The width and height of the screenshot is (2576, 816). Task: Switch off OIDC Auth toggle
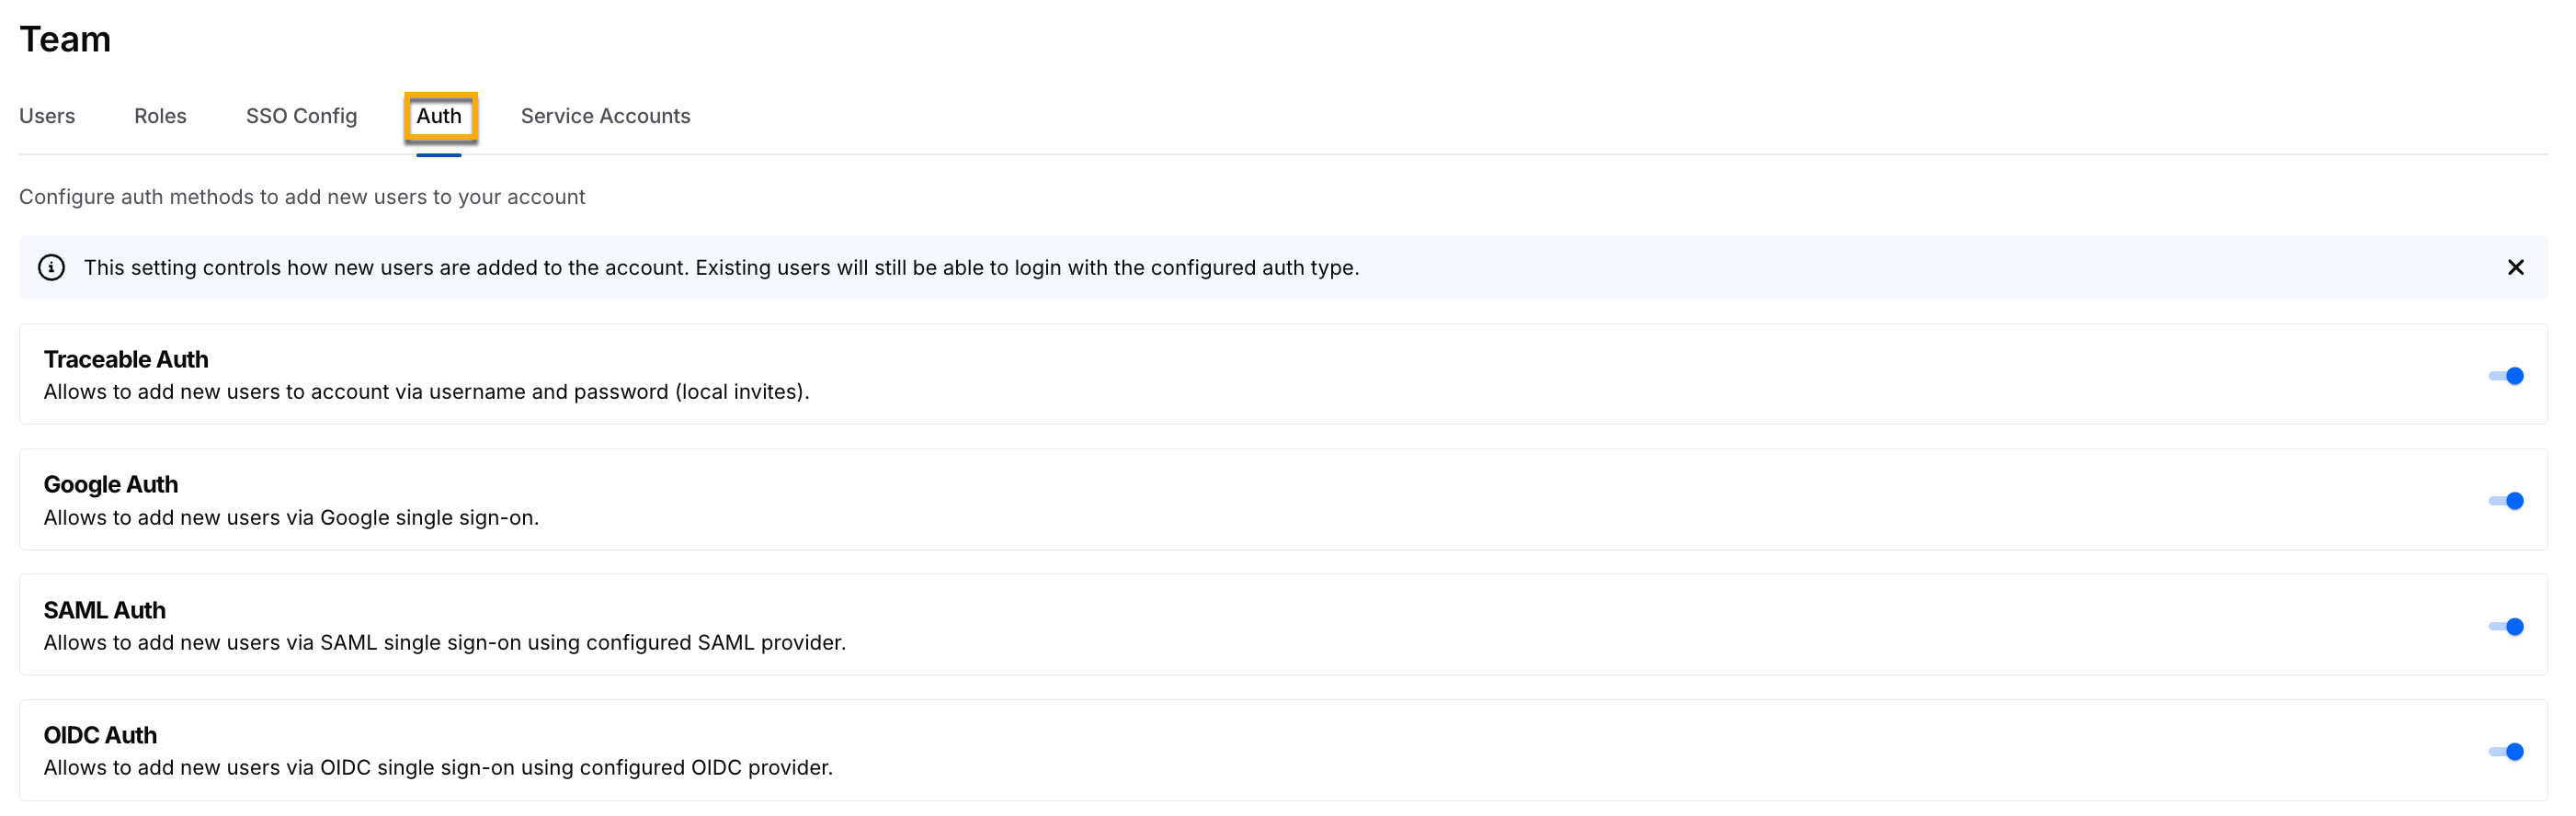(2505, 752)
